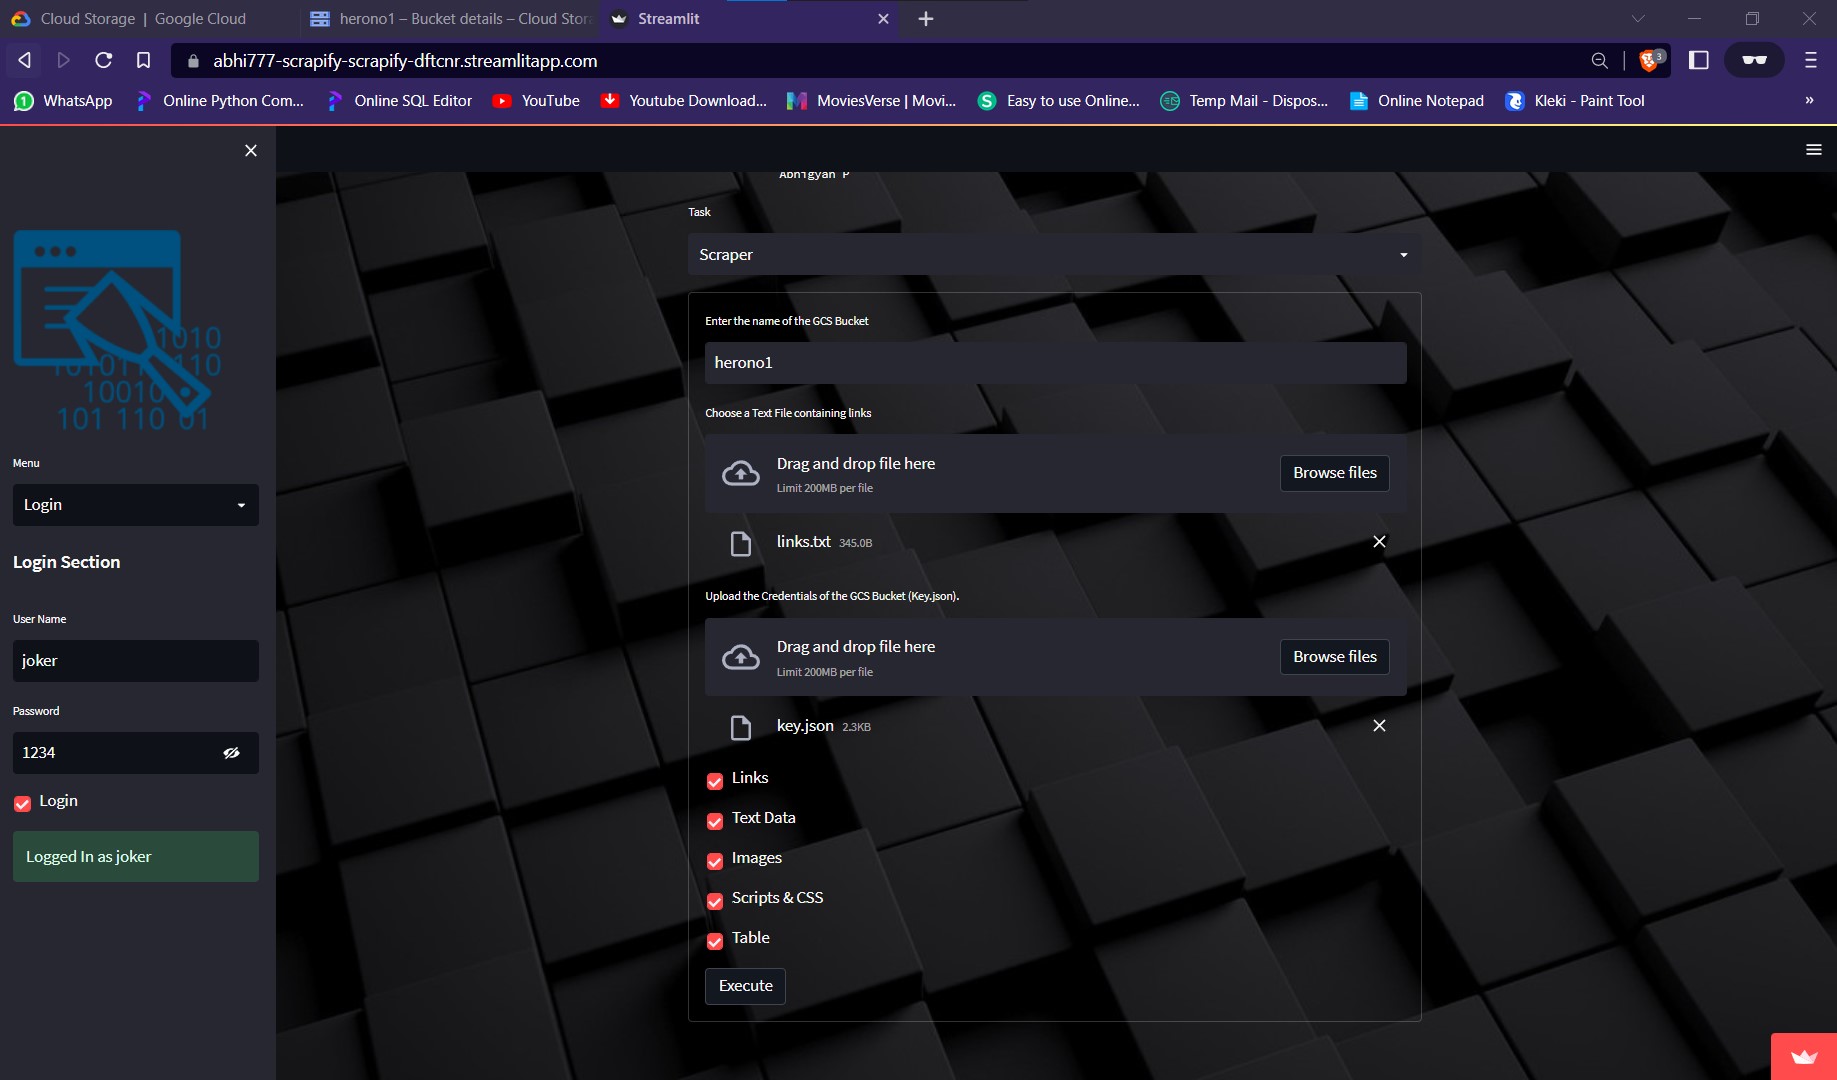1837x1080 pixels.
Task: Go back with the browser back arrow
Action: tap(25, 61)
